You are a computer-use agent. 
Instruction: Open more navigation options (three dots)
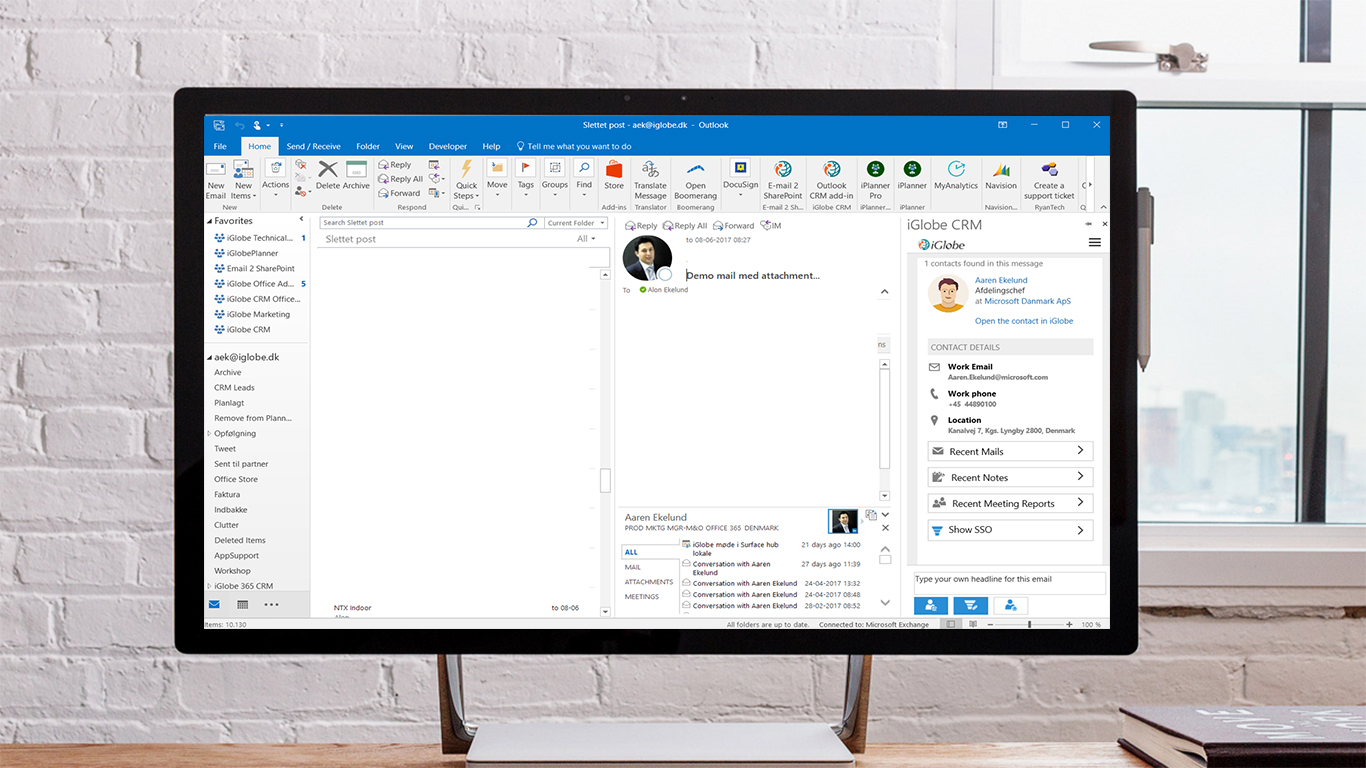(271, 604)
